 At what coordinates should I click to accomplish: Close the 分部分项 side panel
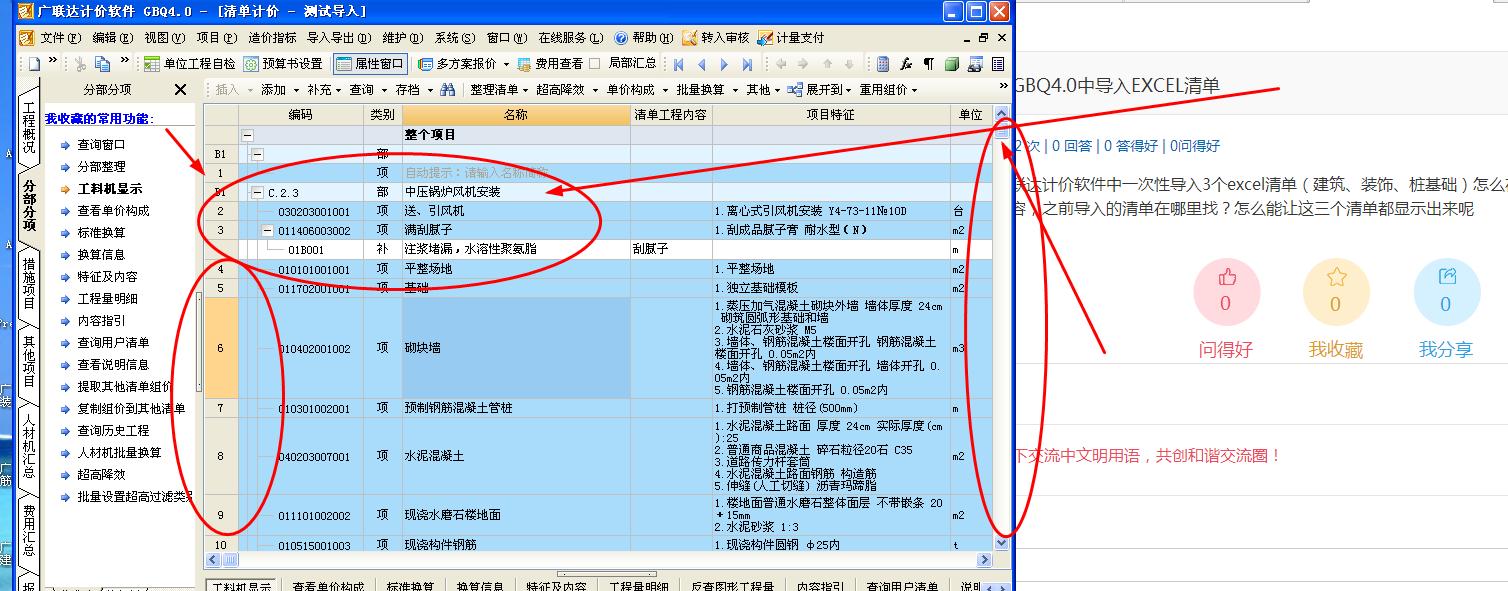(x=180, y=89)
